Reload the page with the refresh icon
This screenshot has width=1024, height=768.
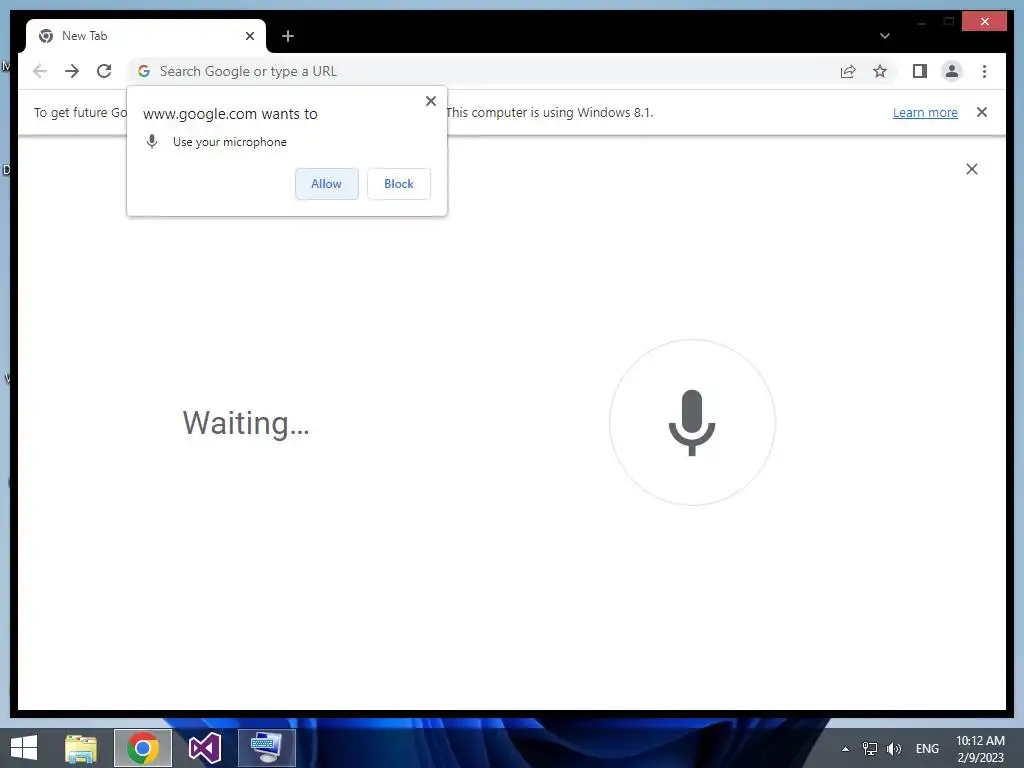click(104, 71)
